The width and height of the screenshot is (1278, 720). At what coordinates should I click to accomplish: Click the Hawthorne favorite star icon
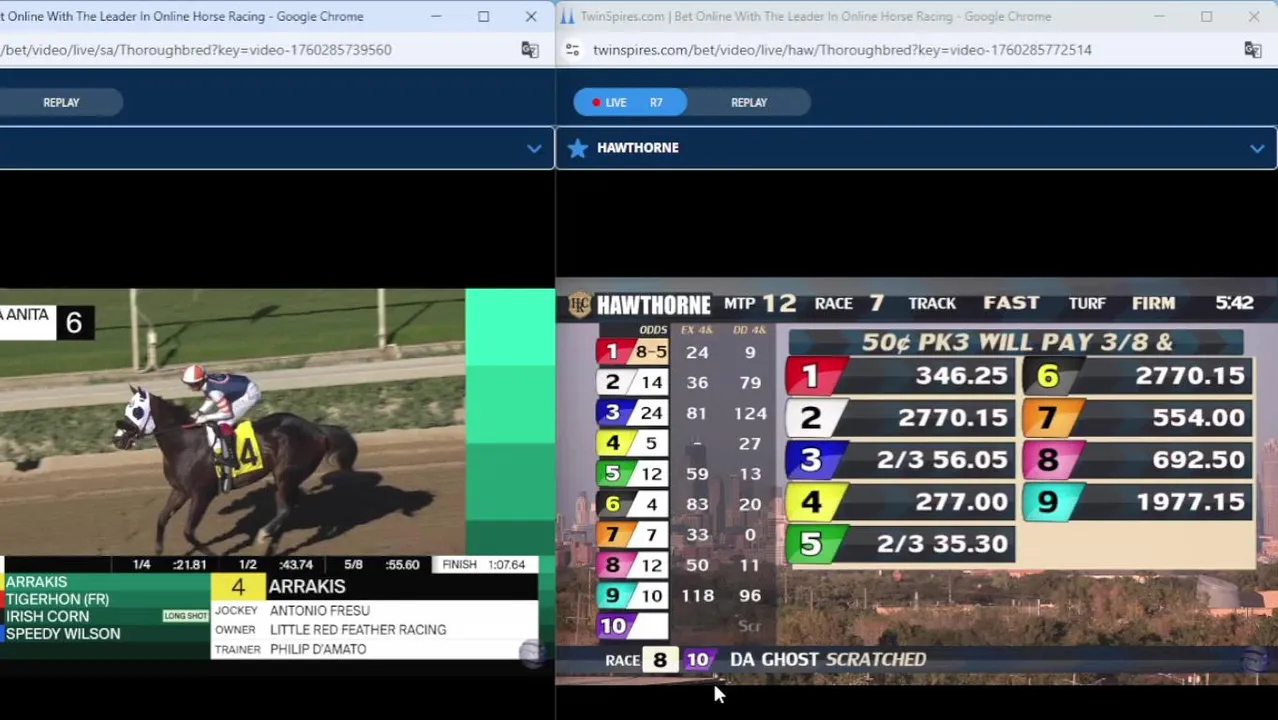tap(578, 148)
